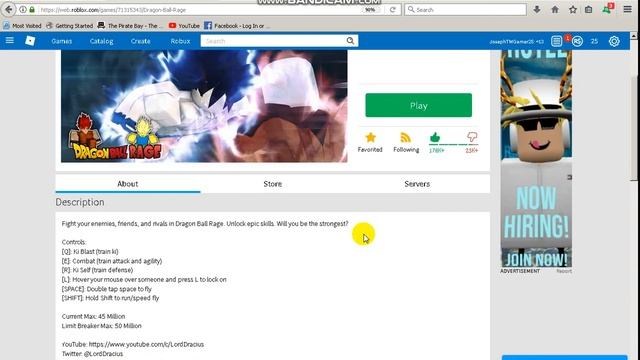The height and width of the screenshot is (360, 640).
Task: Toggle the Following feed icon
Action: [x=405, y=138]
